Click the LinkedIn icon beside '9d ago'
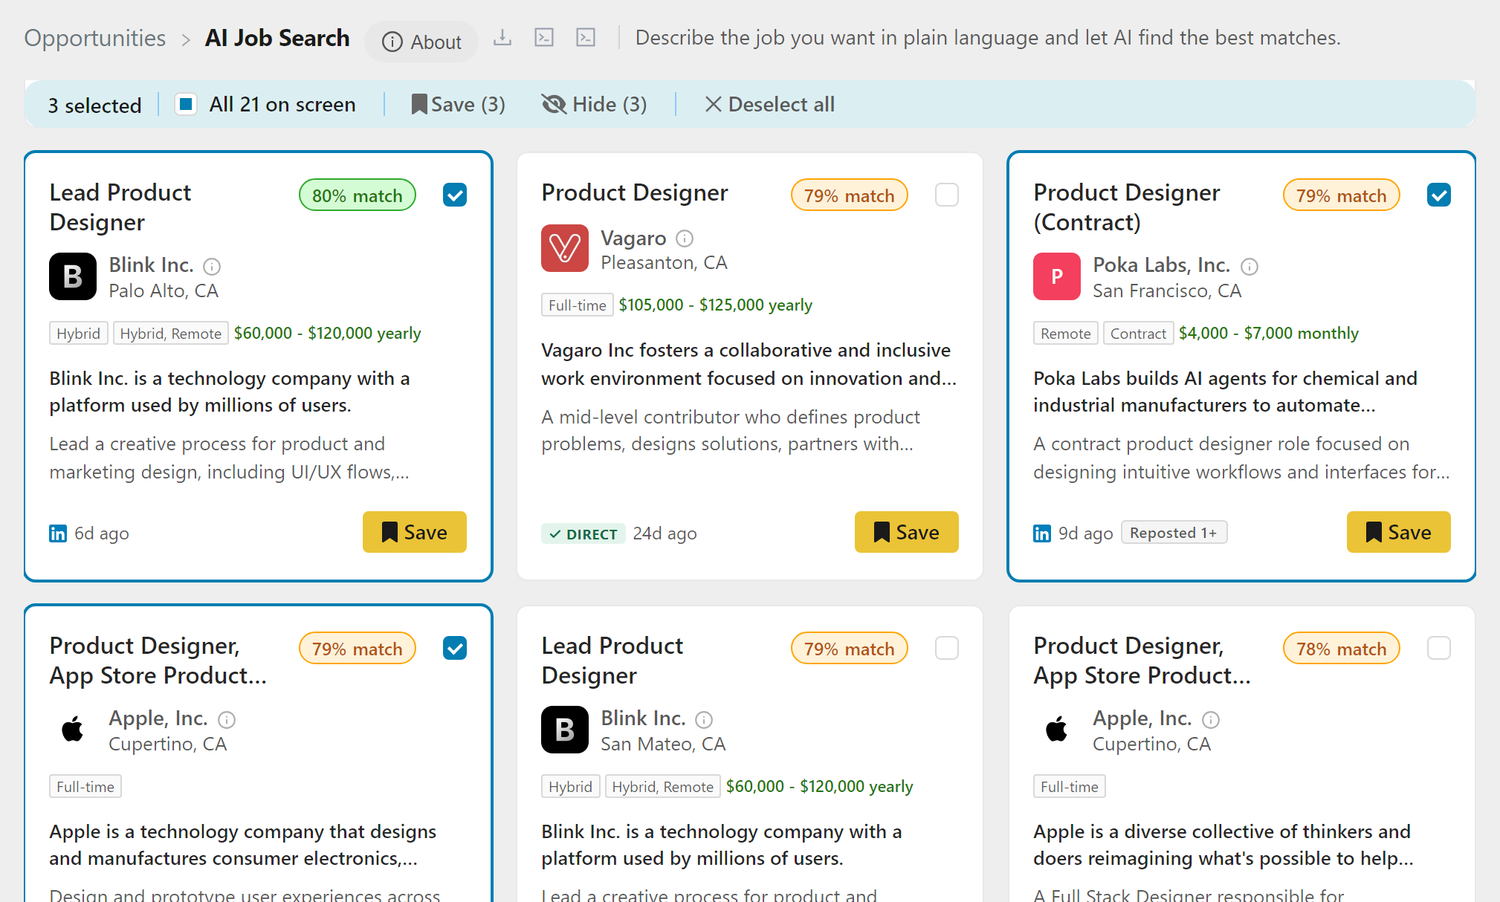This screenshot has width=1500, height=902. tap(1042, 533)
